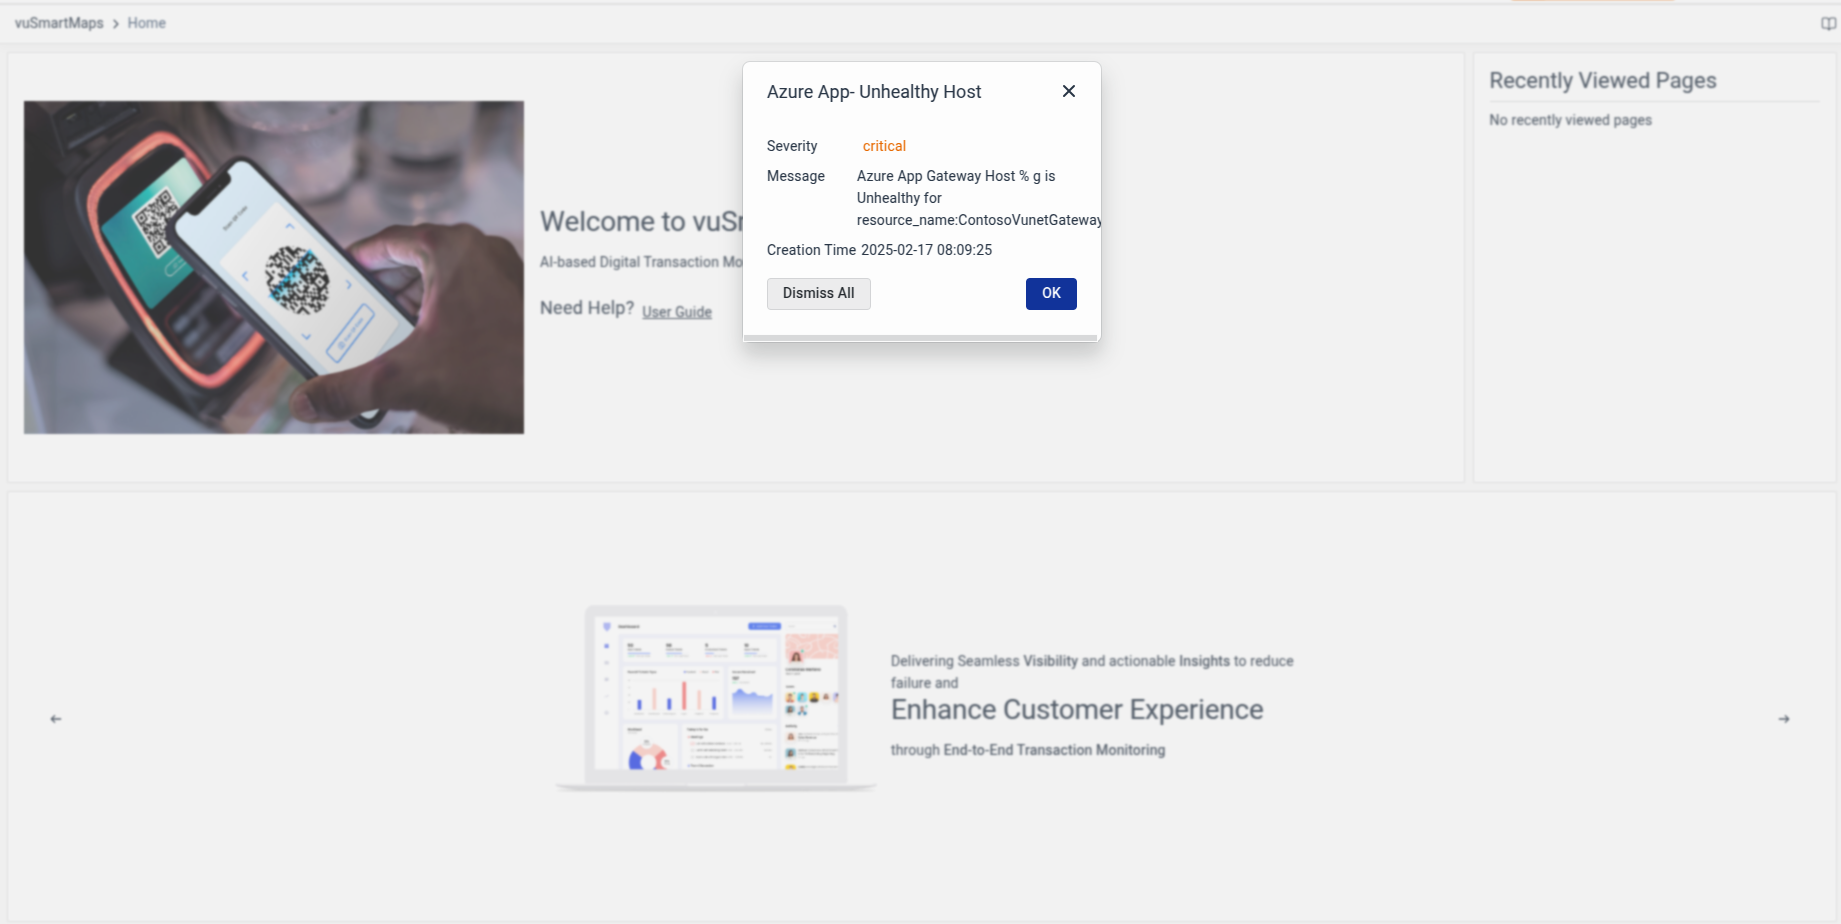Go to previous carousel slide arrow
The height and width of the screenshot is (924, 1841).
(x=56, y=719)
